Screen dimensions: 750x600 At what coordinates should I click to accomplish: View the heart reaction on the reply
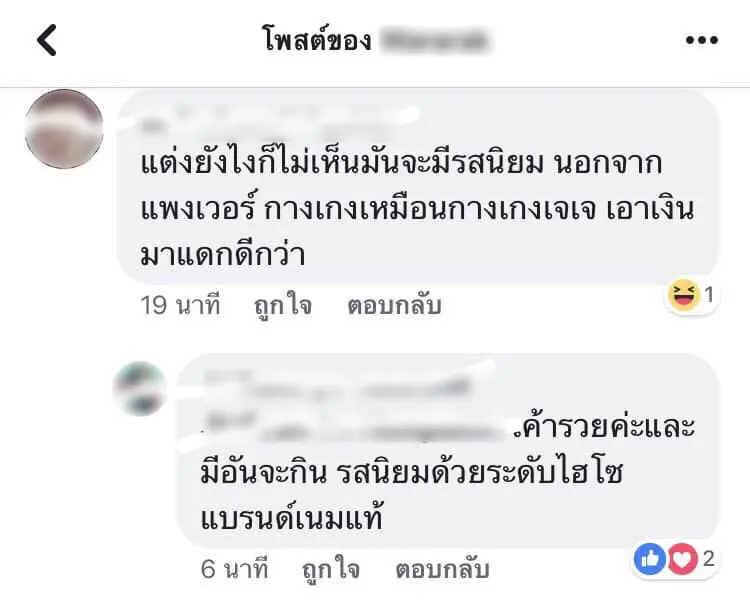pos(683,559)
